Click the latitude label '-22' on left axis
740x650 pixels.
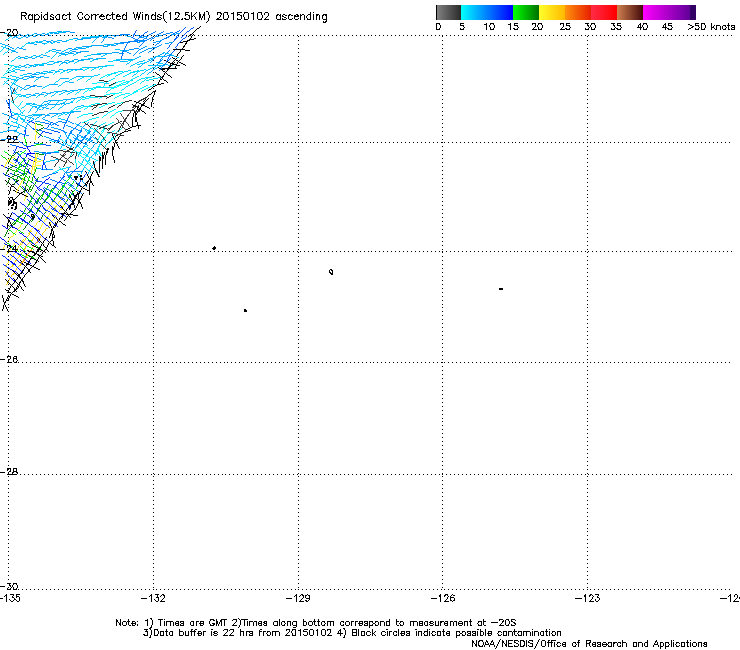coord(9,139)
